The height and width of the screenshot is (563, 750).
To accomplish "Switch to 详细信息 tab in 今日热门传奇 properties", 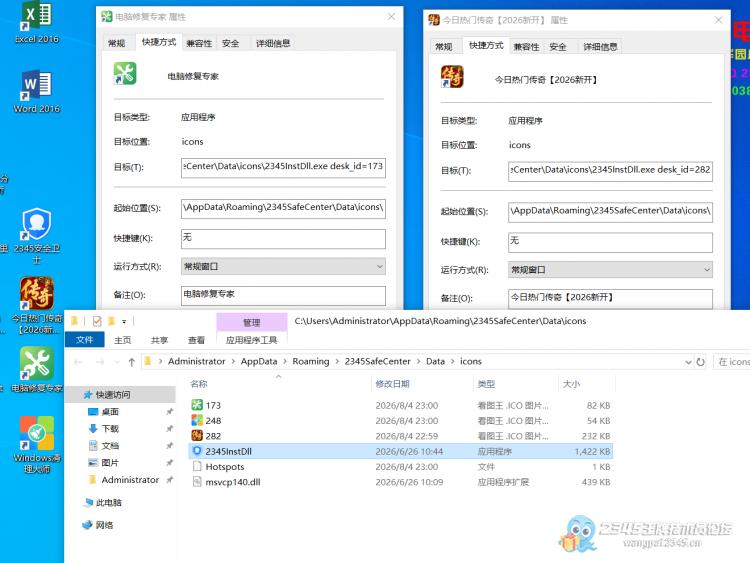I will pyautogui.click(x=600, y=46).
